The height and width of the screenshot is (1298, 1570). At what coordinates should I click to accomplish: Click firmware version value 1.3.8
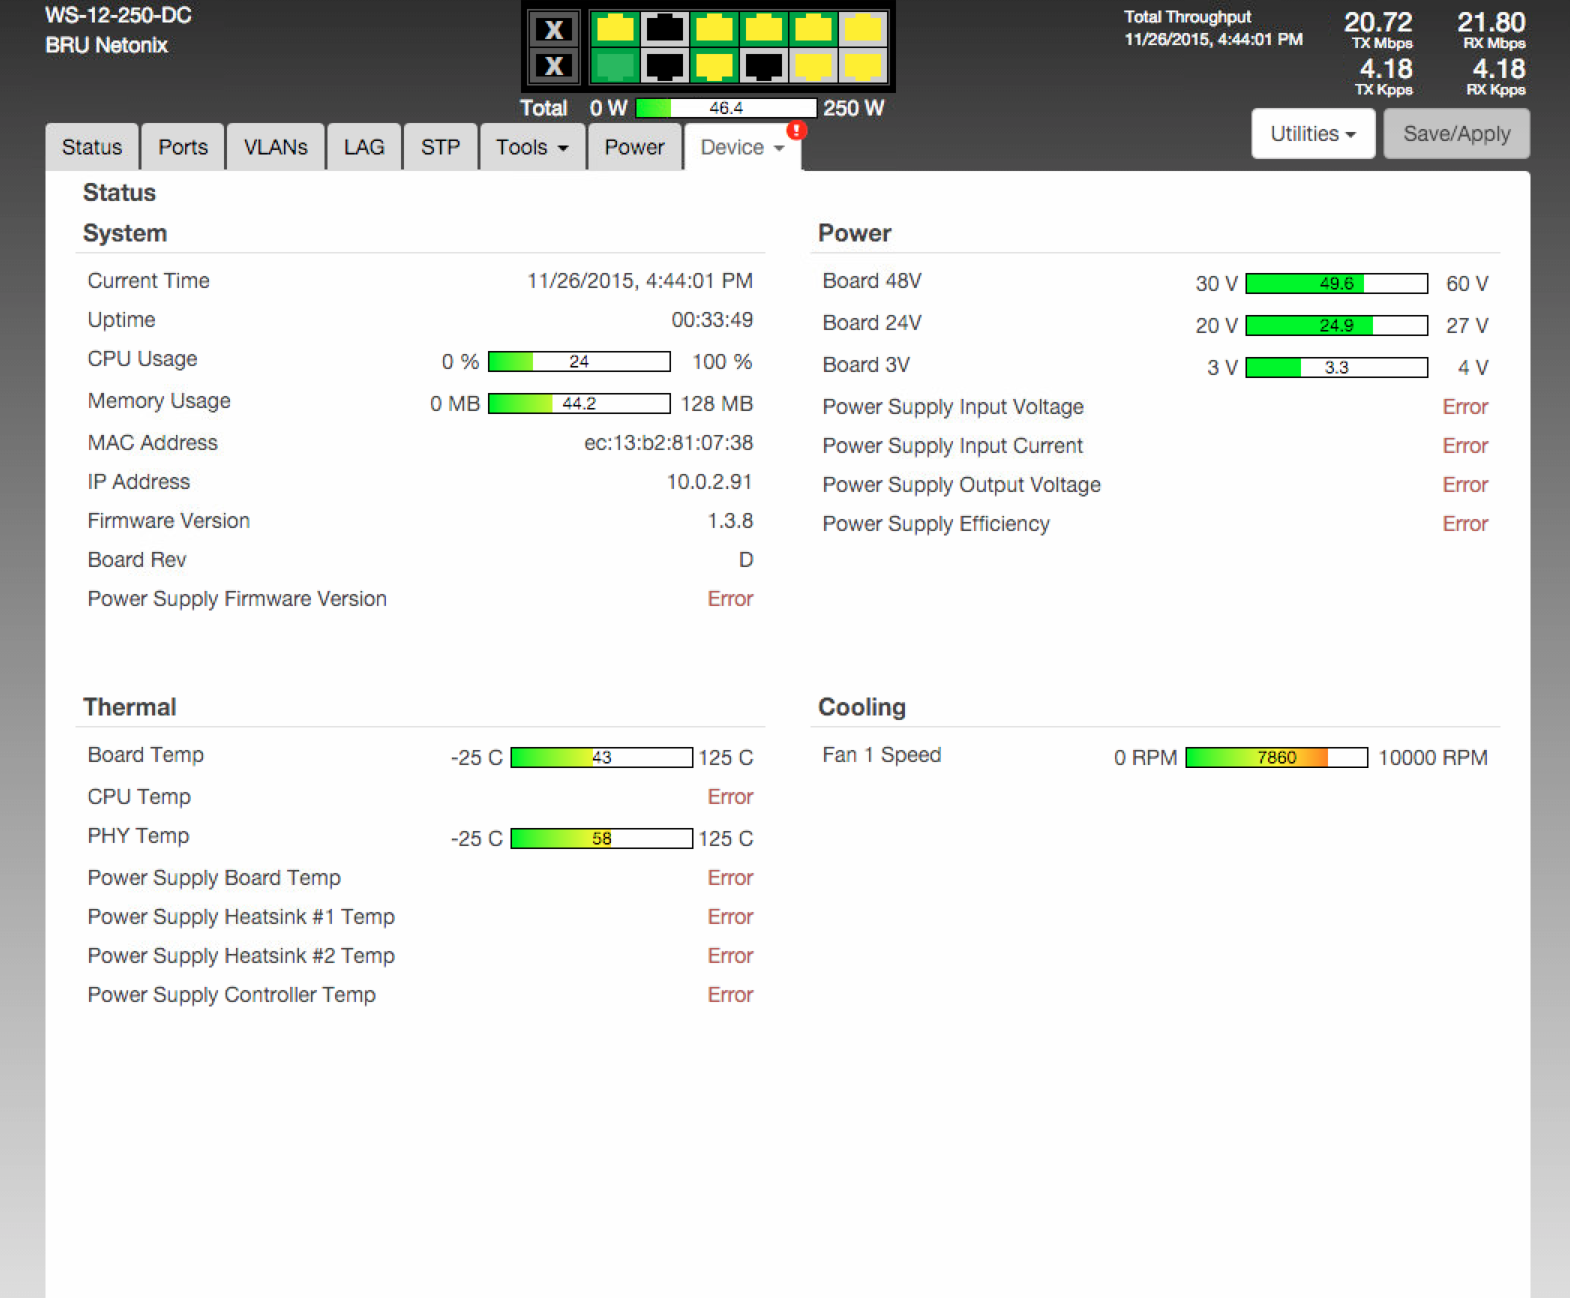pyautogui.click(x=730, y=520)
